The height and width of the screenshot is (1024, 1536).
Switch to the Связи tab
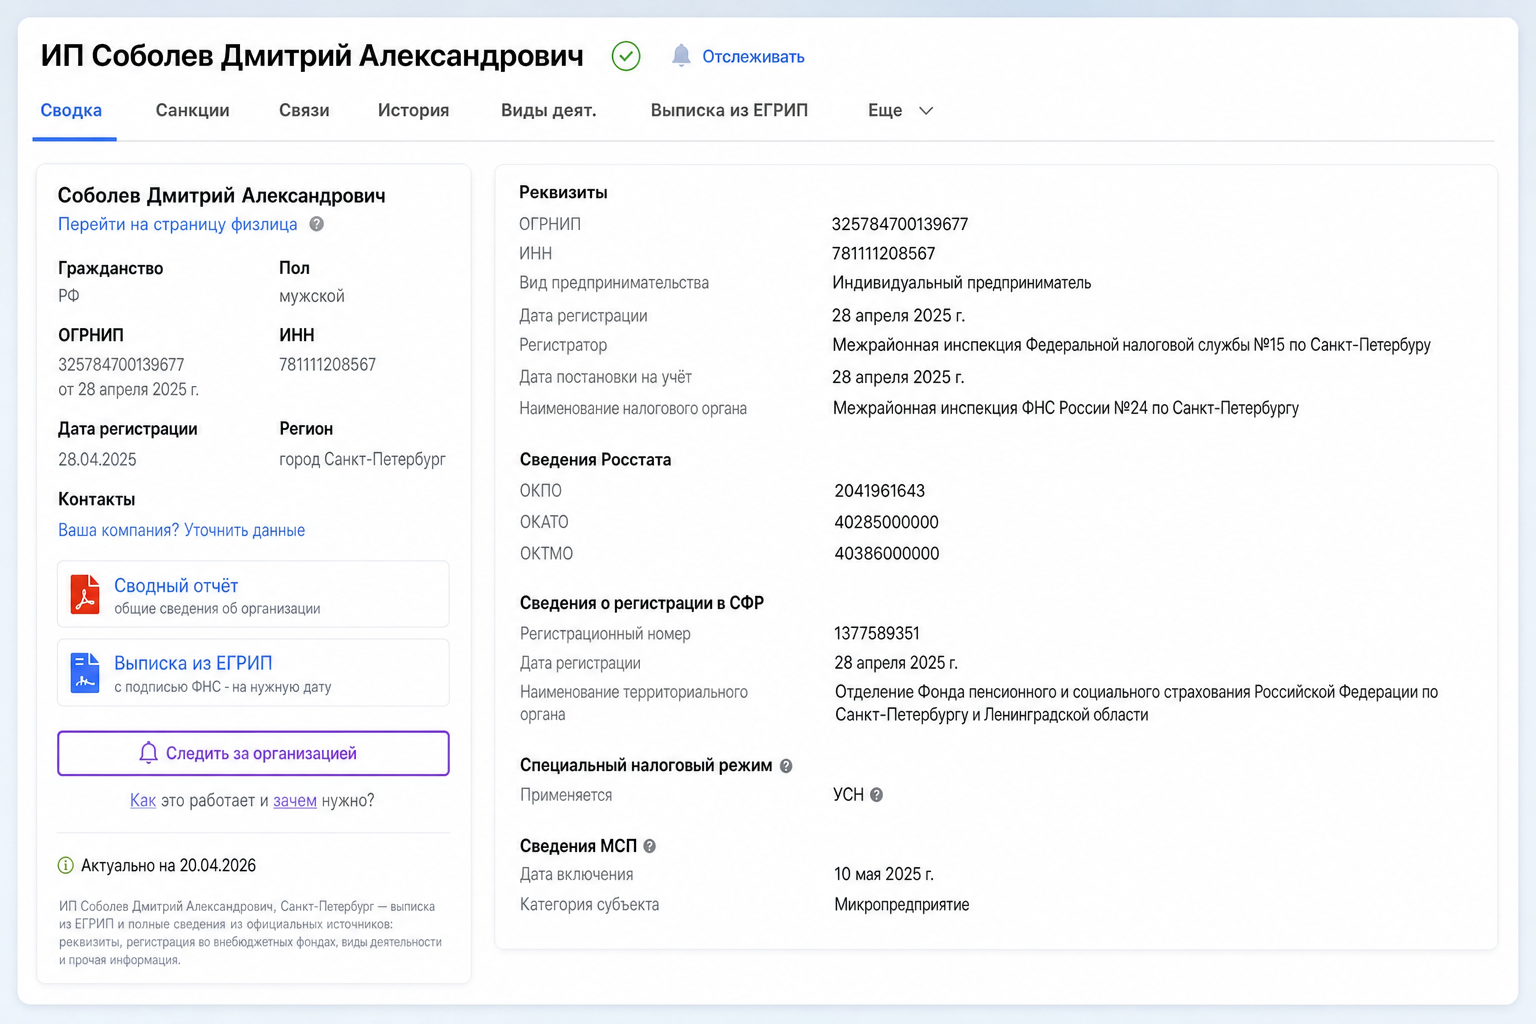pyautogui.click(x=304, y=110)
